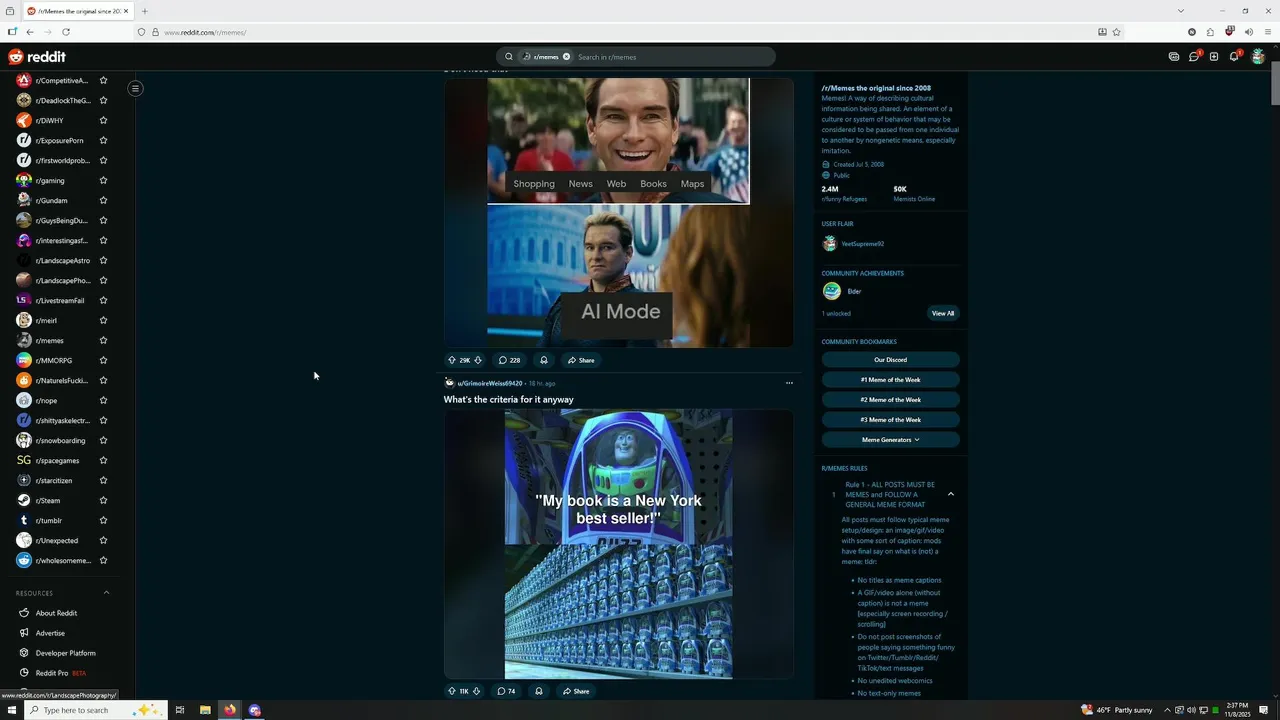This screenshot has height=720, width=1280.
Task: Open the advertise icon in Reddit header
Action: pyautogui.click(x=1174, y=57)
